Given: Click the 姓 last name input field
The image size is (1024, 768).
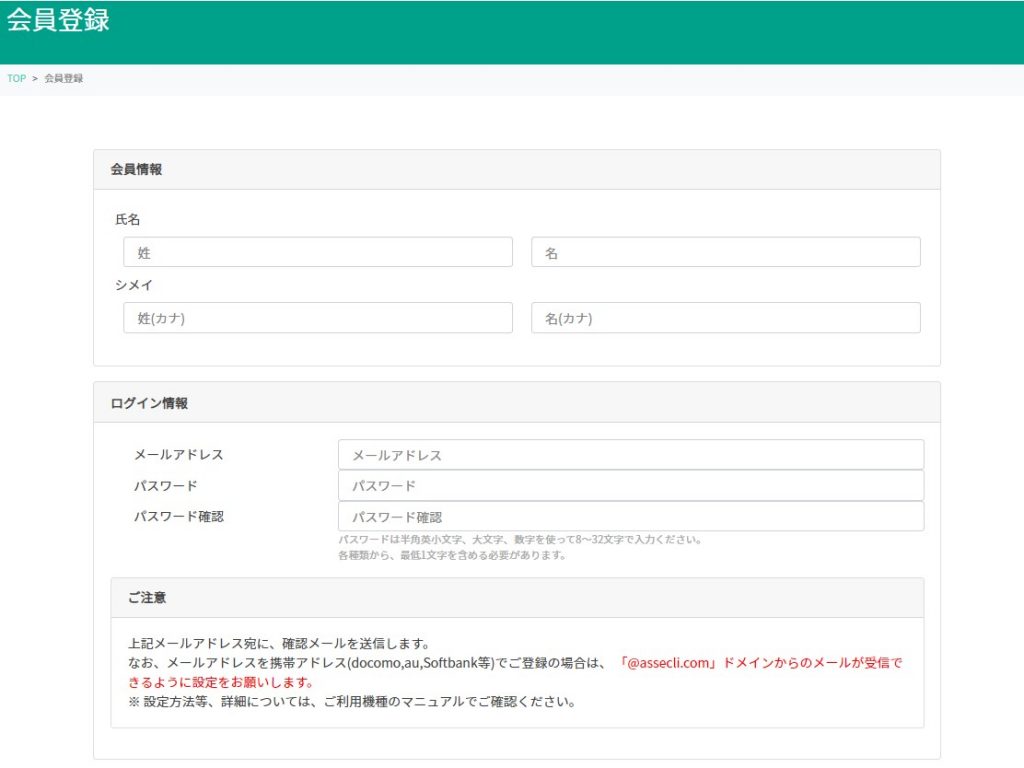Looking at the screenshot, I should 317,252.
